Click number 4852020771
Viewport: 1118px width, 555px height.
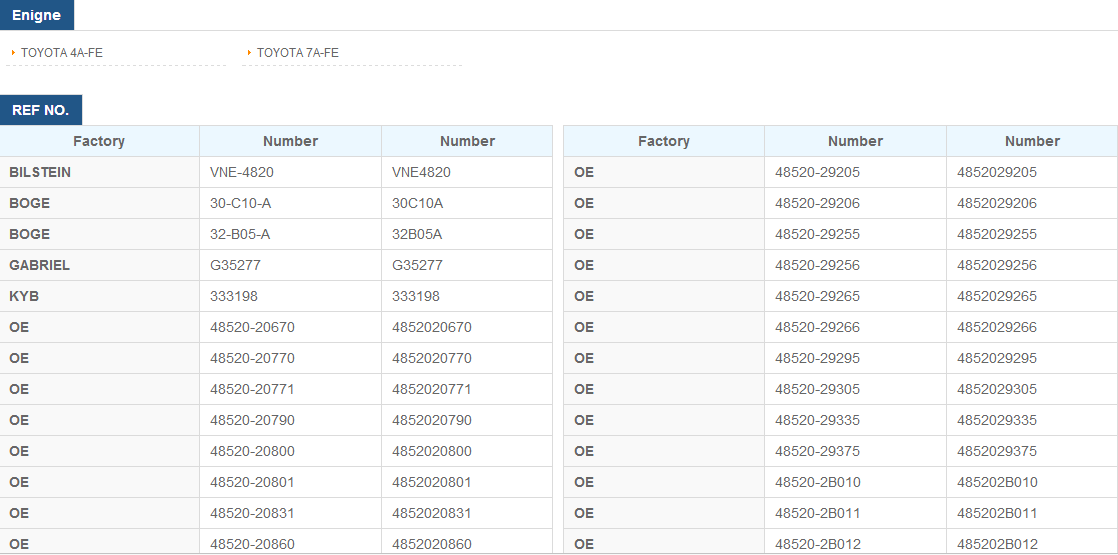point(432,389)
